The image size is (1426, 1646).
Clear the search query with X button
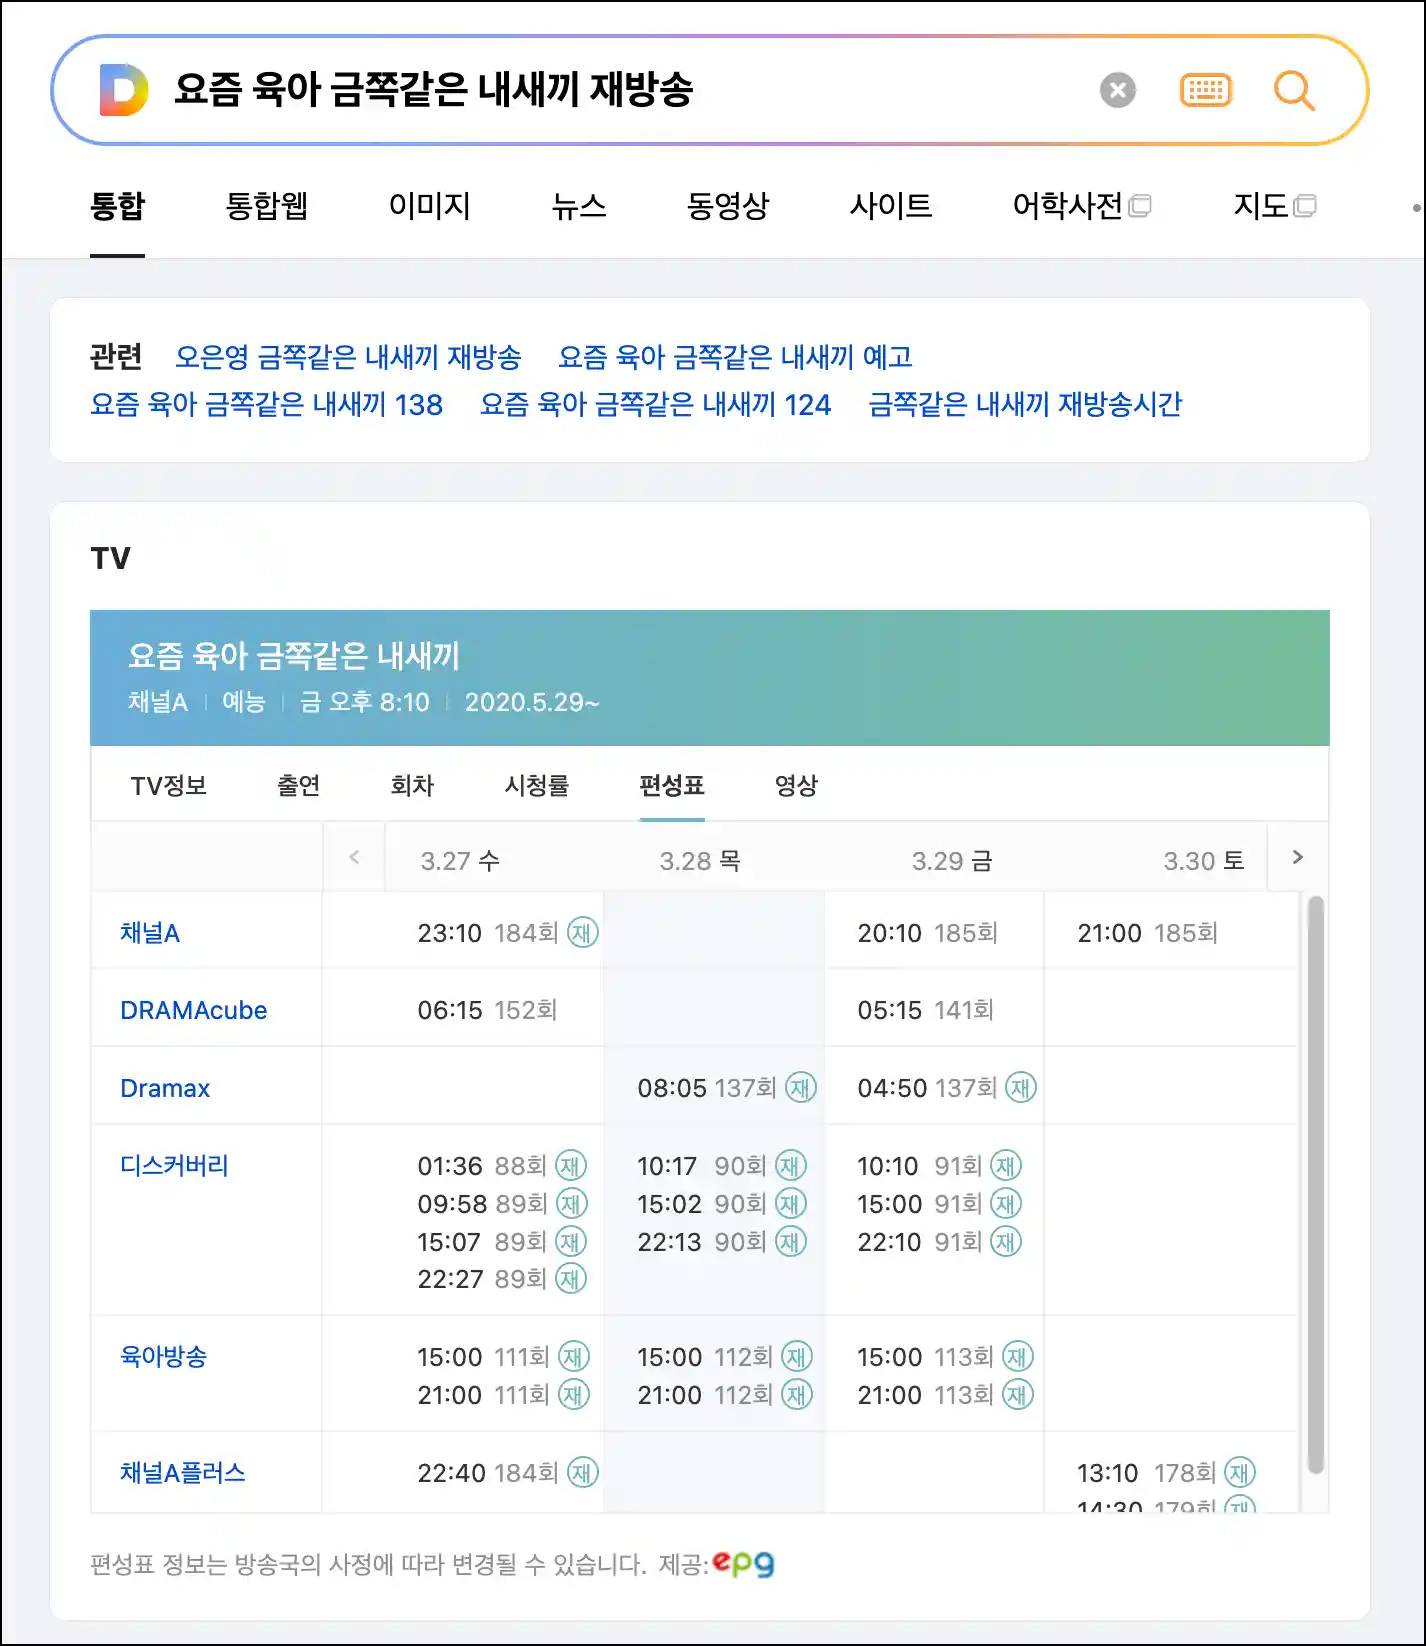pyautogui.click(x=1118, y=91)
